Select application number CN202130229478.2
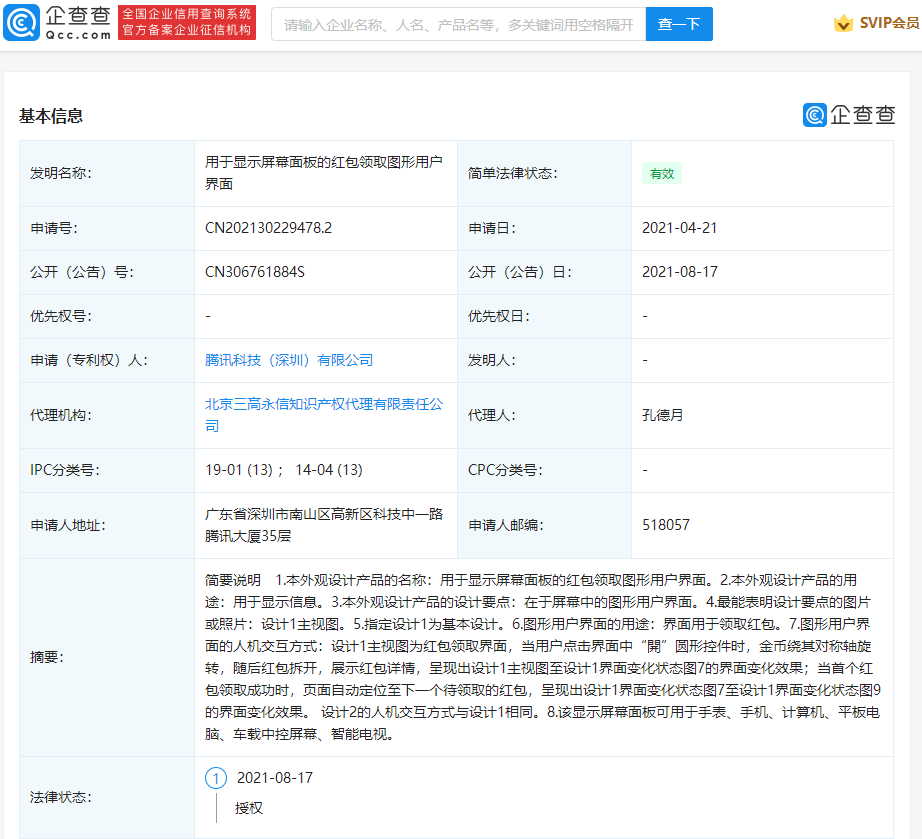Screen dimensions: 922x839 click(268, 228)
